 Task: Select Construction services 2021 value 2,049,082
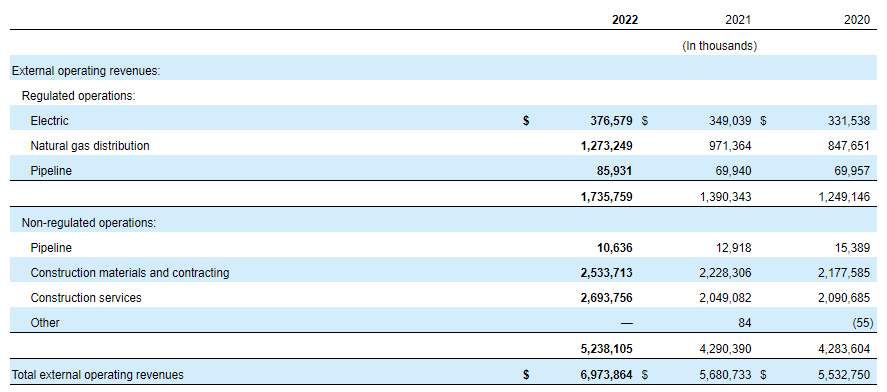click(x=725, y=298)
